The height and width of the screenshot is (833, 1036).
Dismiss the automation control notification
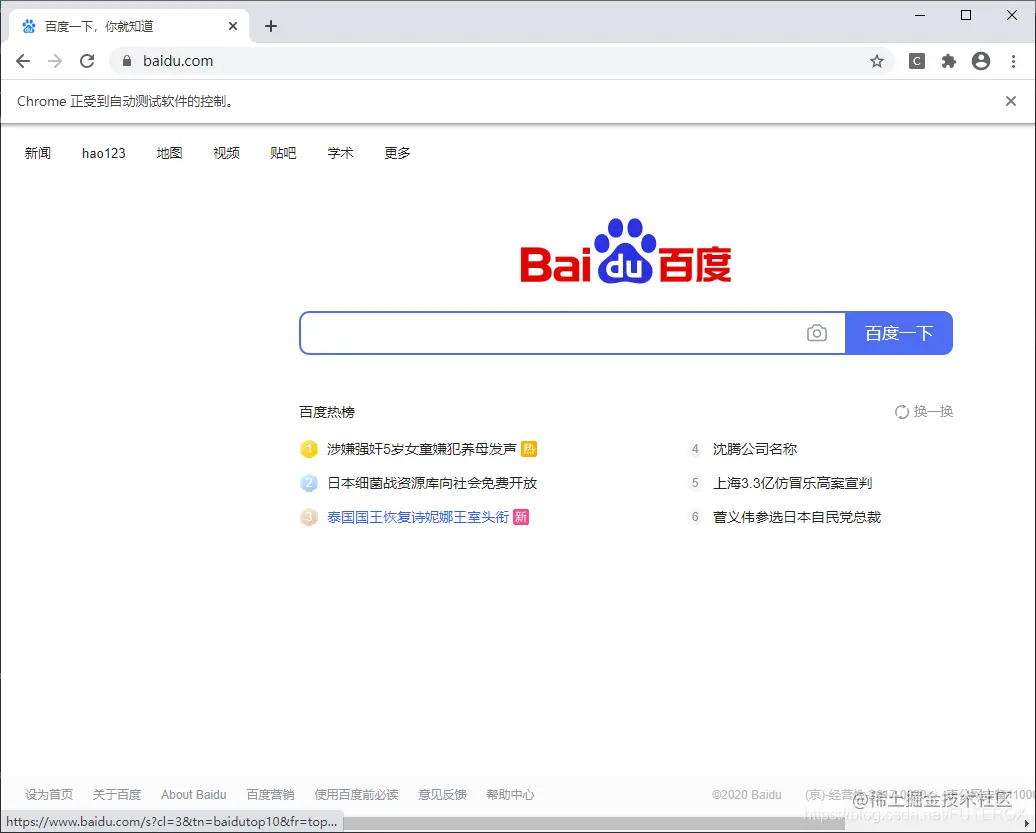point(1010,101)
